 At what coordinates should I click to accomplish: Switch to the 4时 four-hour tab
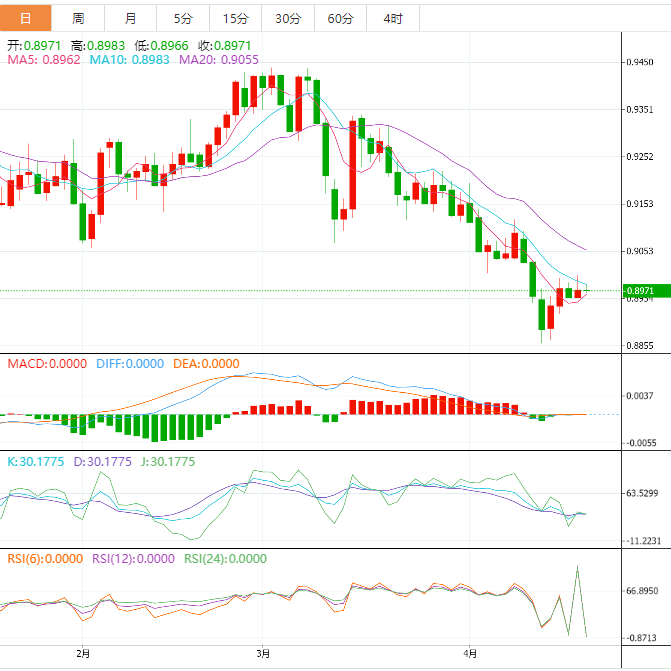pos(393,18)
